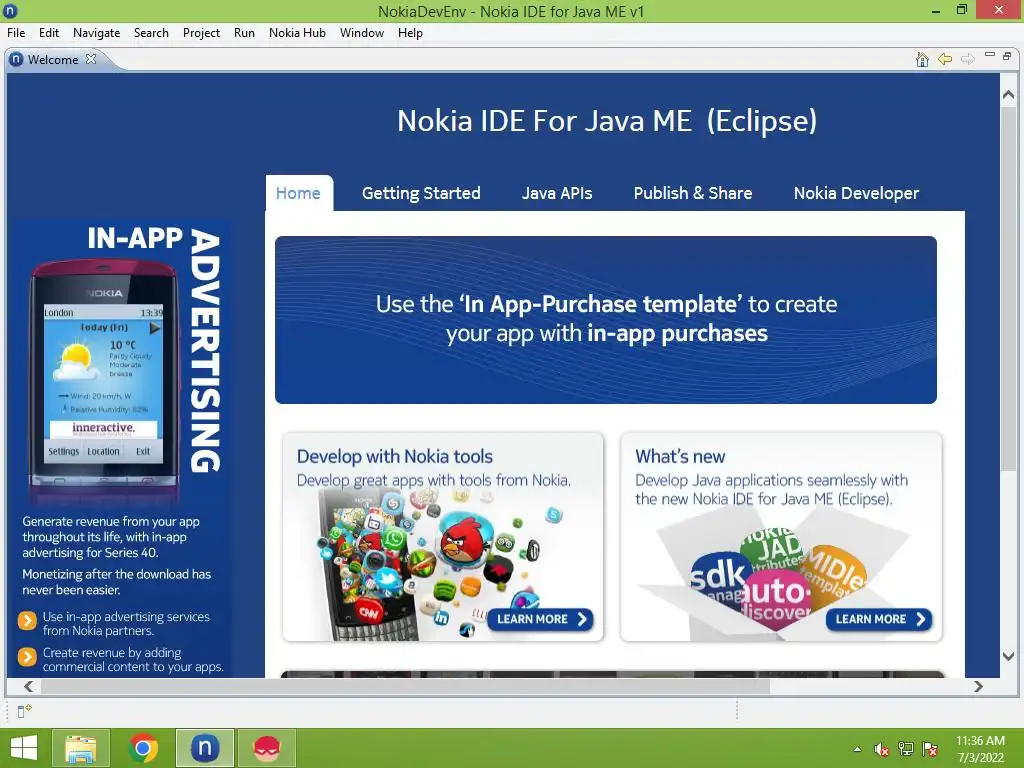Show hidden tray icons arrow

coord(857,749)
